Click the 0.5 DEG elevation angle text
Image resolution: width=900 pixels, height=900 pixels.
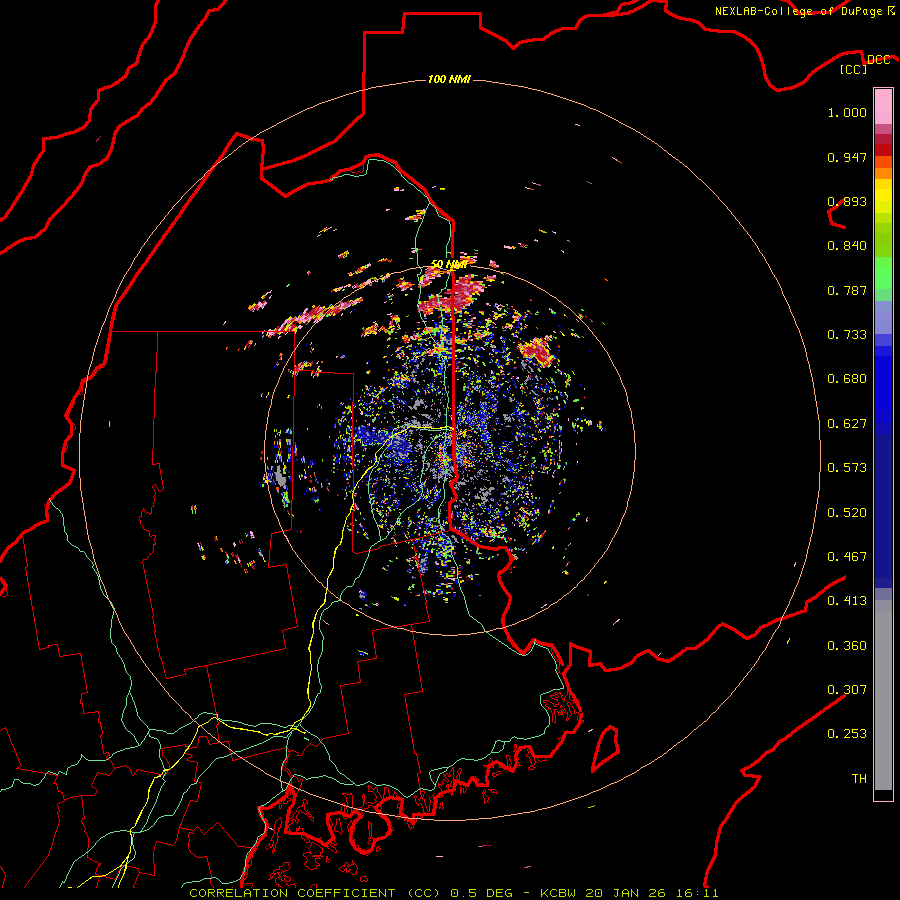click(482, 893)
